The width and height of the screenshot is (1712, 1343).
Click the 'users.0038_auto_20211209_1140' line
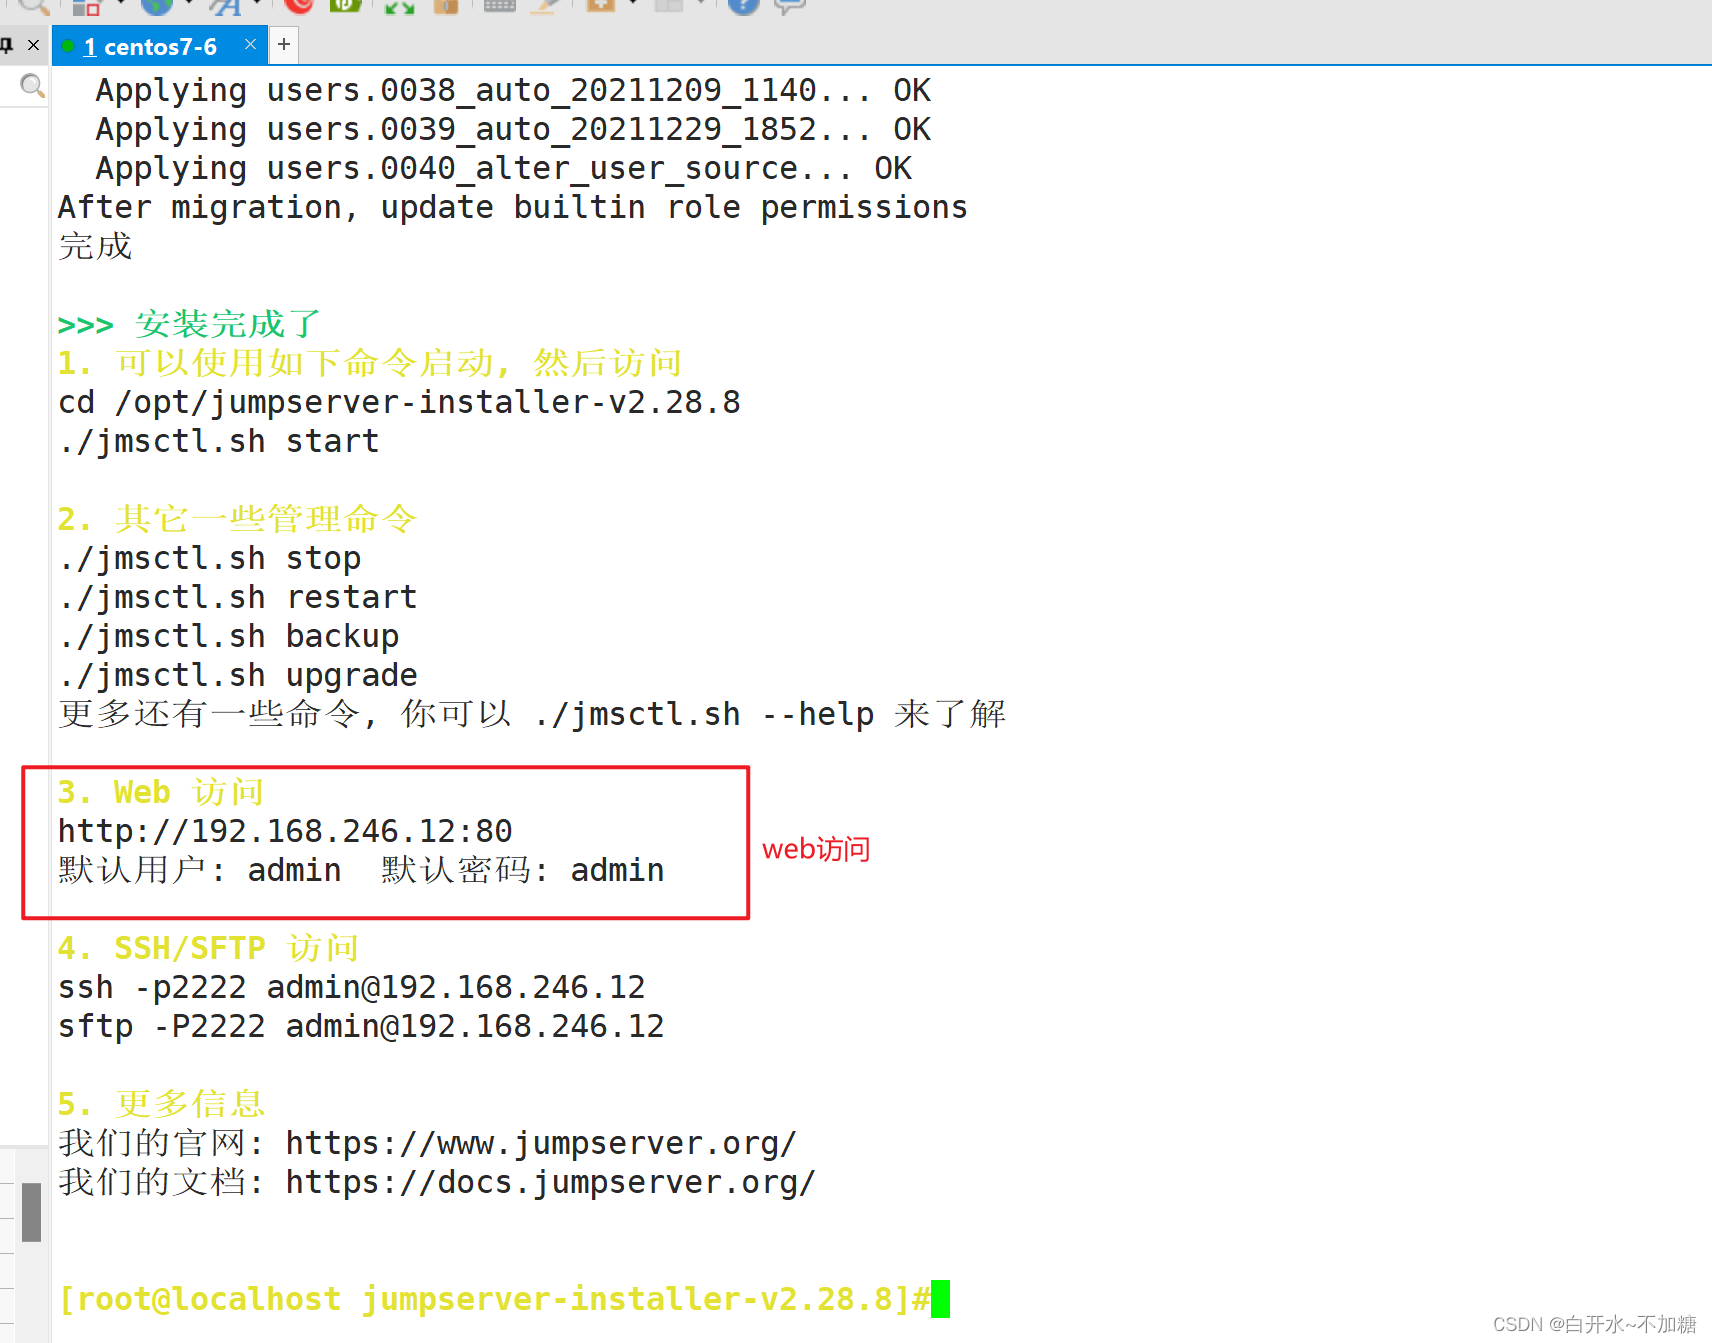tap(513, 90)
